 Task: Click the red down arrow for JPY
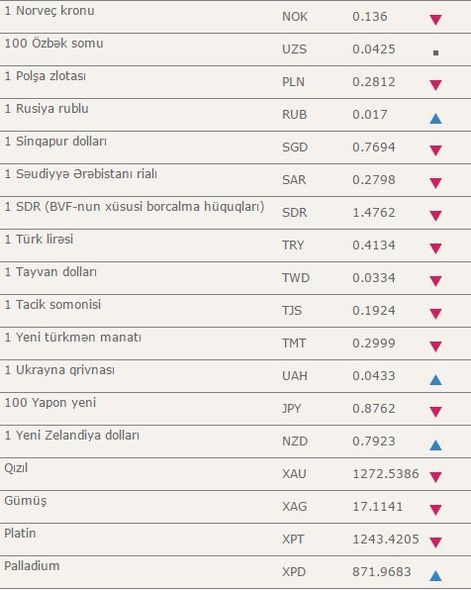click(435, 411)
